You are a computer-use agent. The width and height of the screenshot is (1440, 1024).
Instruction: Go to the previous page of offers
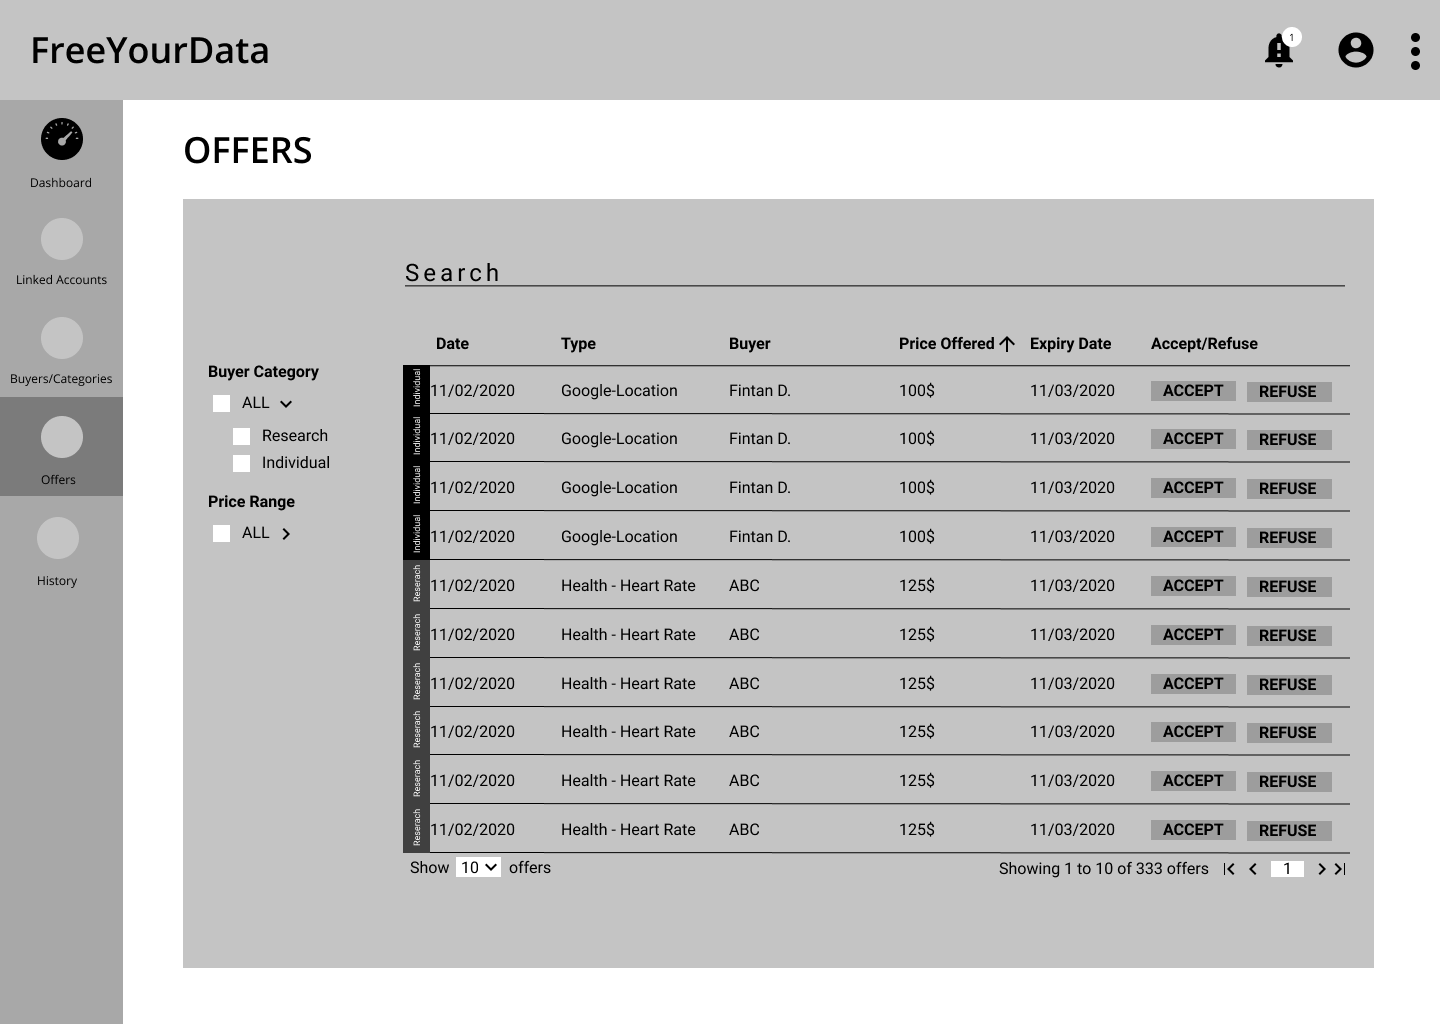[1253, 869]
